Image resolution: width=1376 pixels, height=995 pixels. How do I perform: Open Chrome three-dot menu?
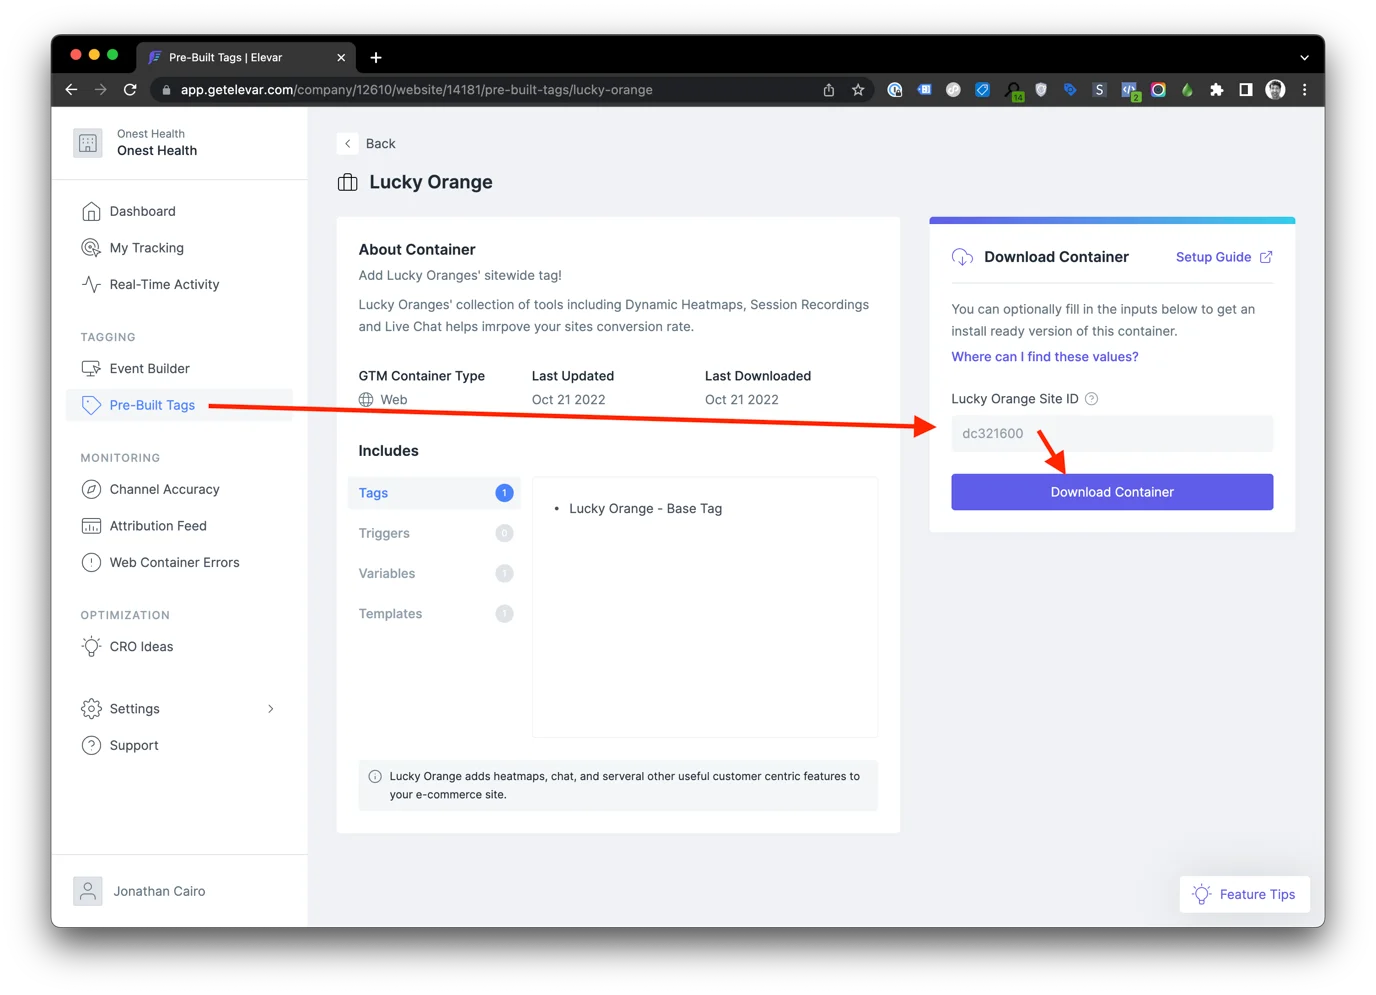pos(1304,90)
